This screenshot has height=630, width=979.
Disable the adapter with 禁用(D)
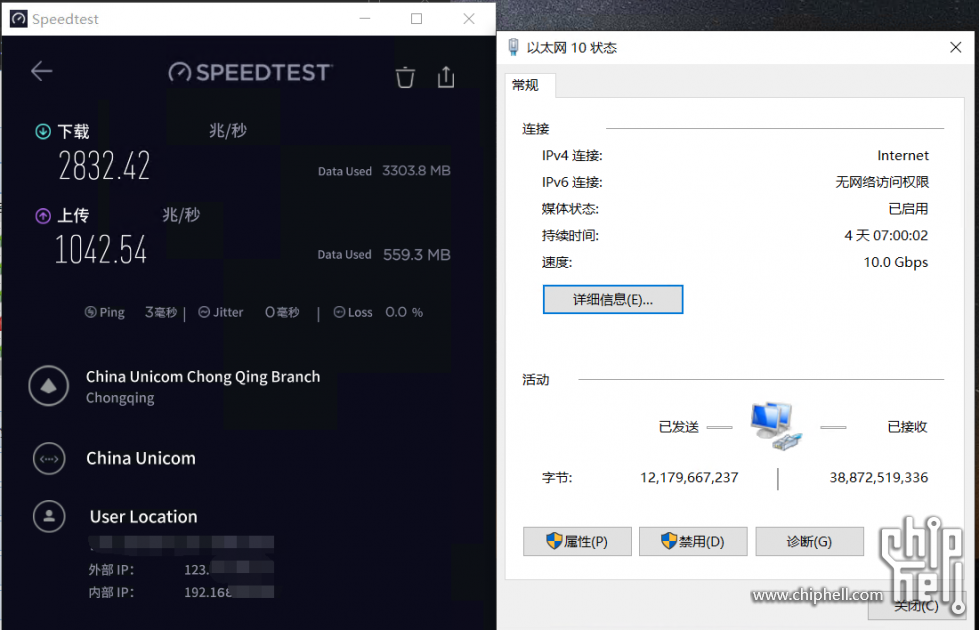tap(693, 541)
